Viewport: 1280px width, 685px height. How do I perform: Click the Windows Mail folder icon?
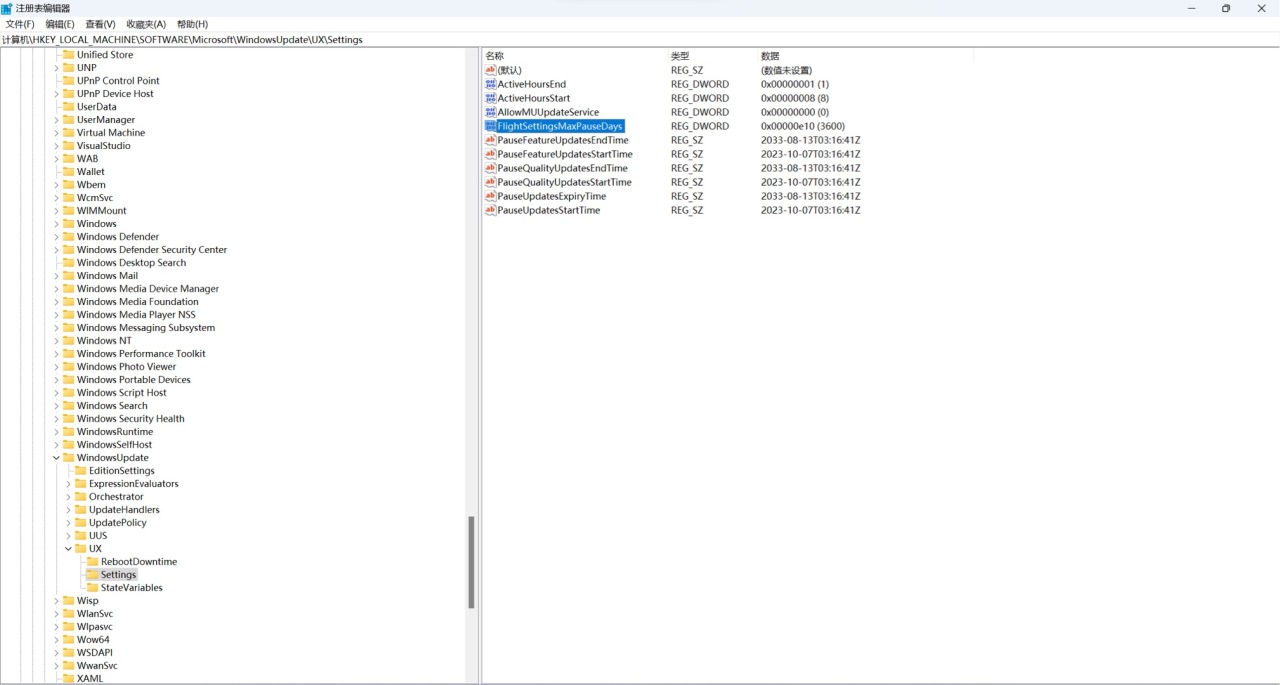coord(68,276)
